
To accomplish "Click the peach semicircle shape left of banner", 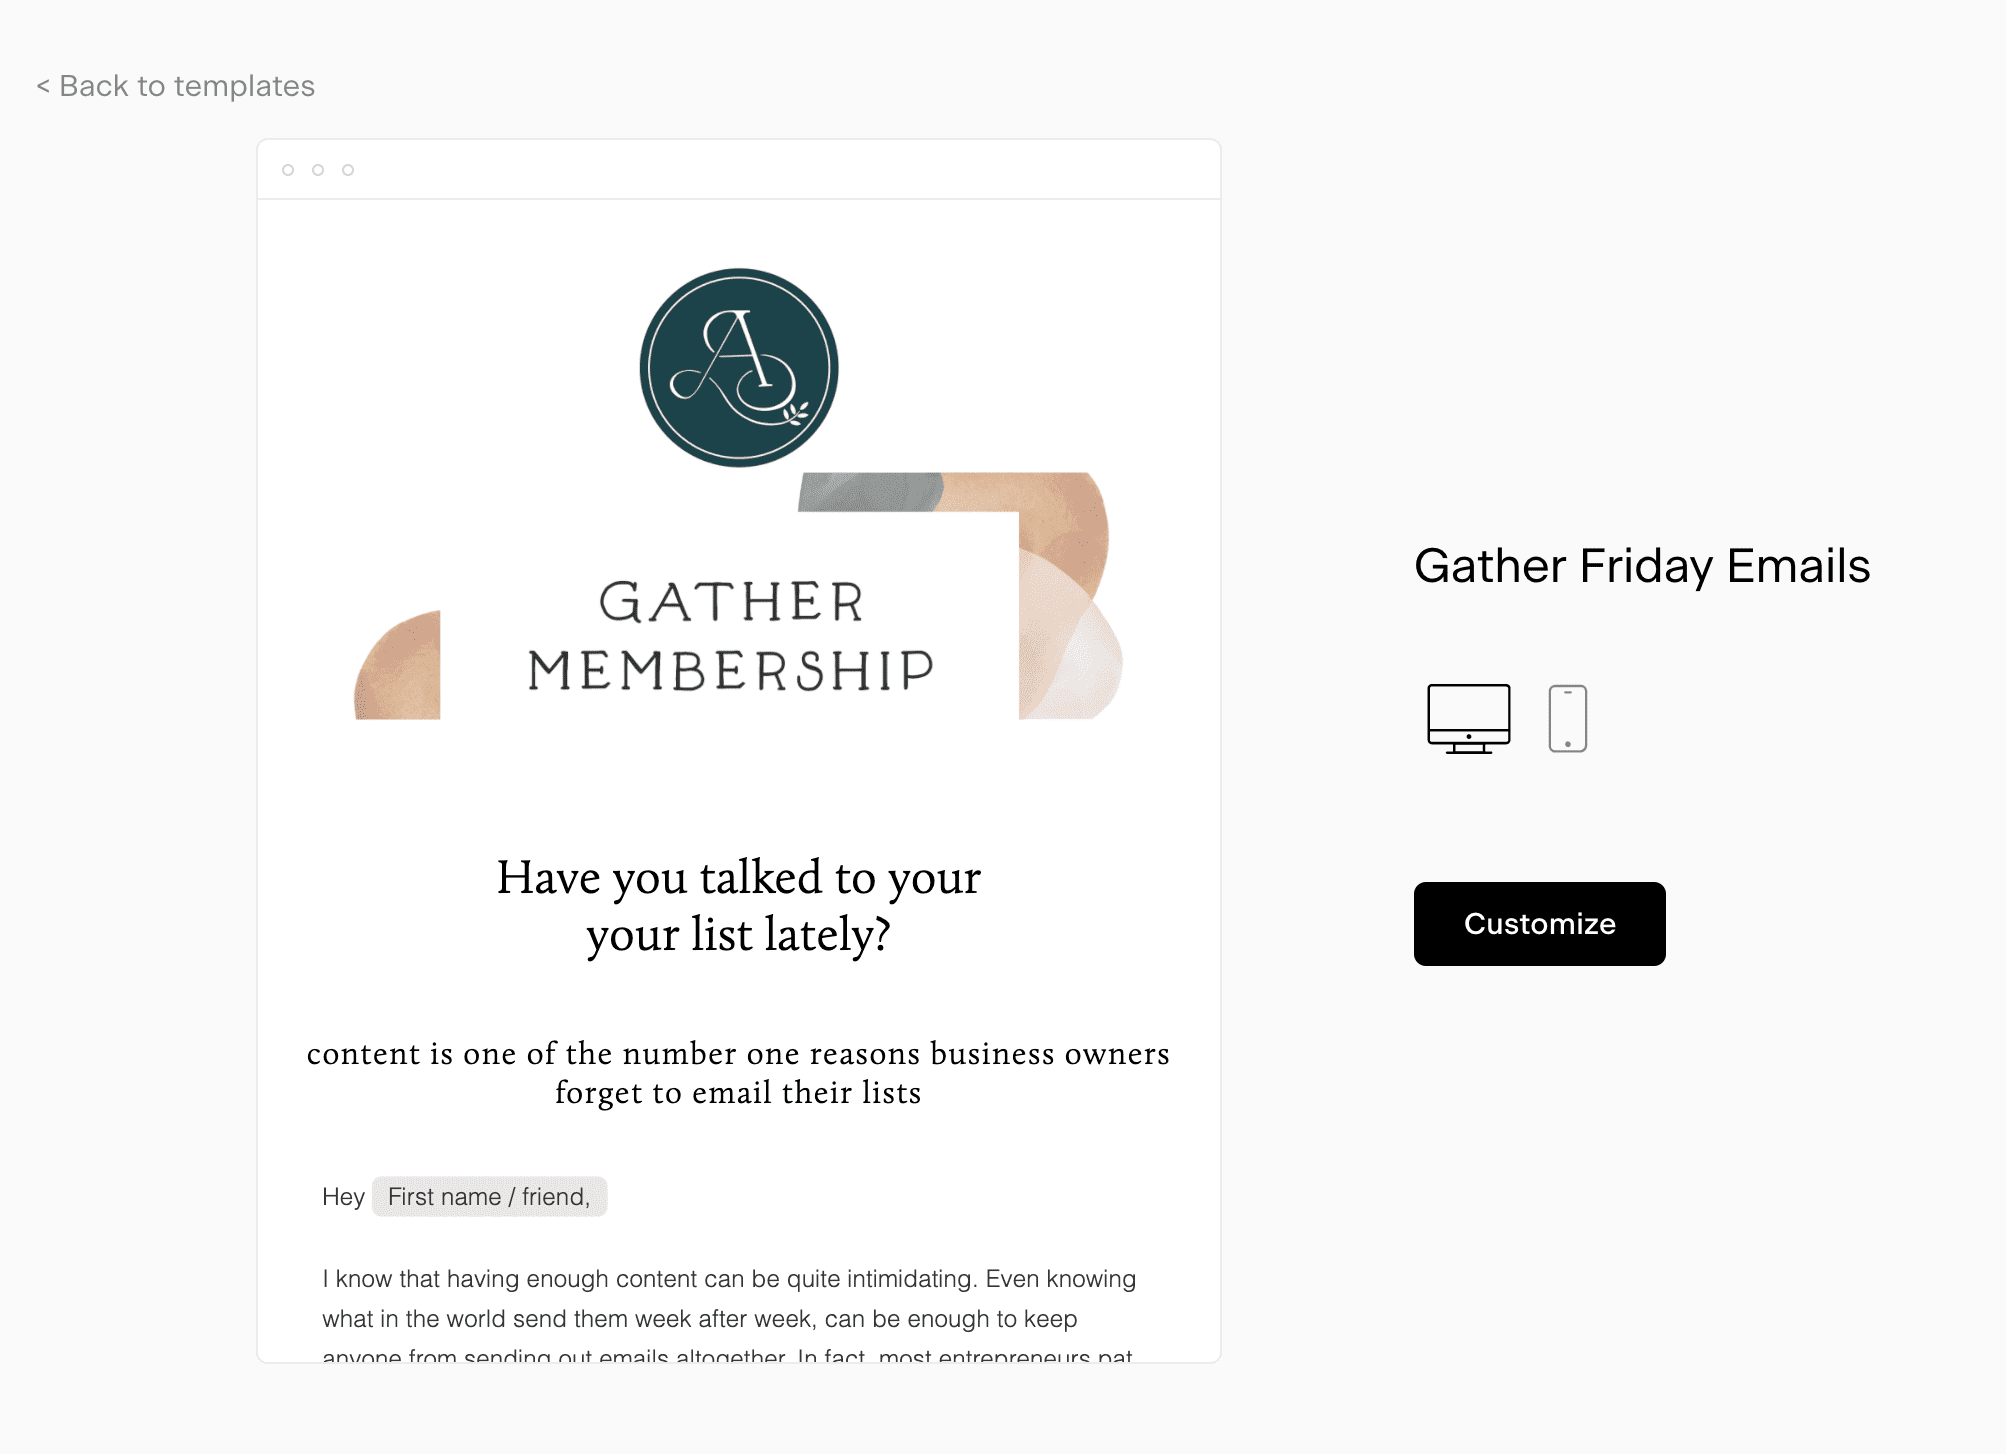I will pos(398,666).
